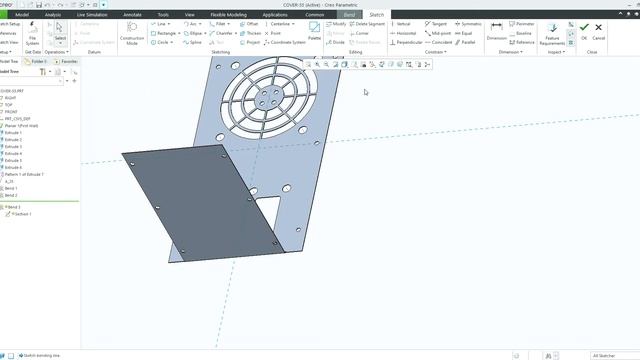Activate the Chamfer tool
The width and height of the screenshot is (640, 360).
point(221,33)
